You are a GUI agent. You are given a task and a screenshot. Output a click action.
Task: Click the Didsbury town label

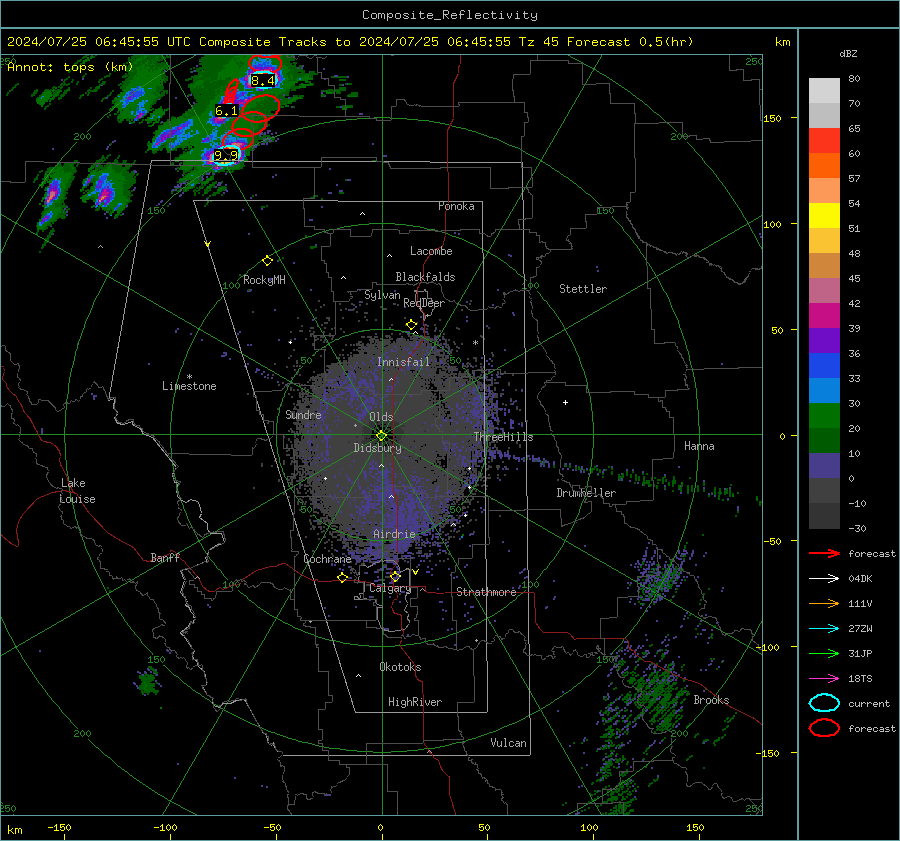[377, 448]
